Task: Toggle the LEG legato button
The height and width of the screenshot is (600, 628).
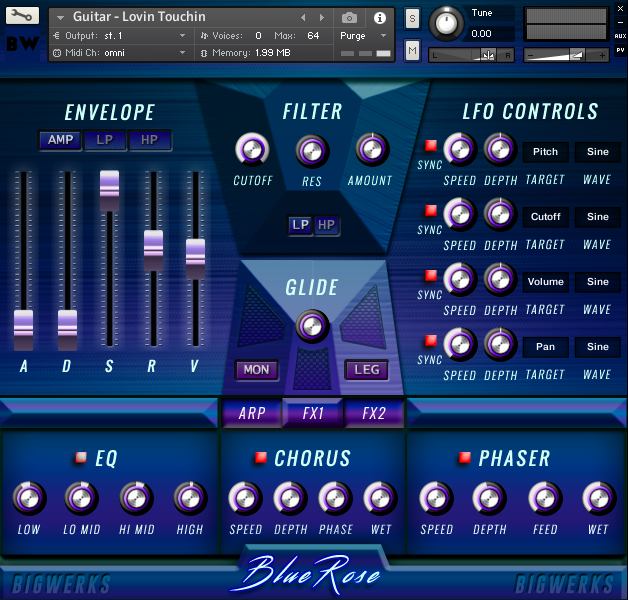Action: [366, 369]
